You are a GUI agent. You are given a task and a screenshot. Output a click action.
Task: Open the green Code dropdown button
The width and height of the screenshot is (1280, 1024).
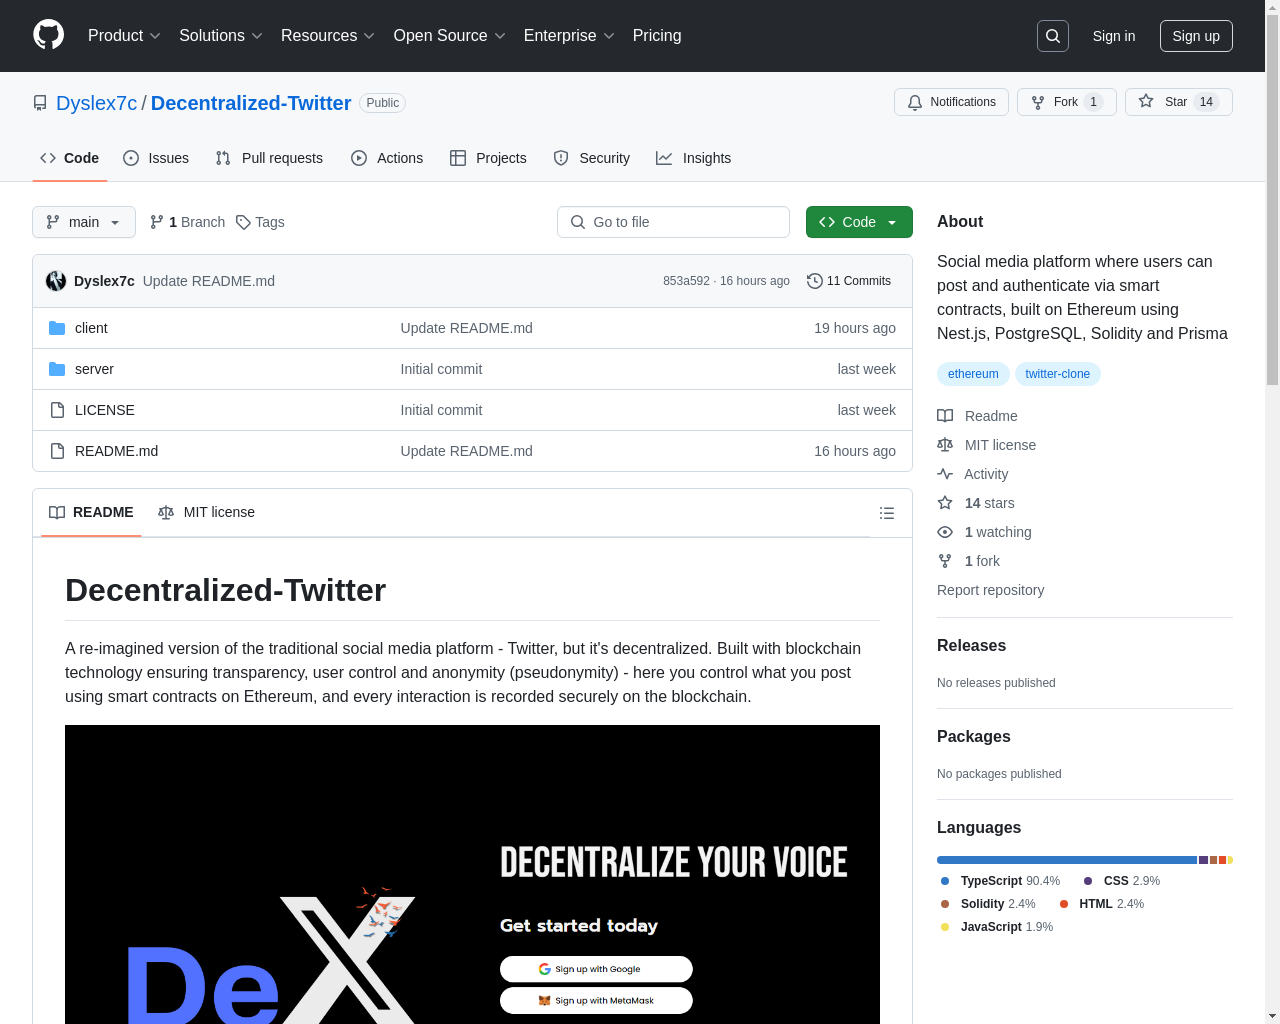click(859, 222)
